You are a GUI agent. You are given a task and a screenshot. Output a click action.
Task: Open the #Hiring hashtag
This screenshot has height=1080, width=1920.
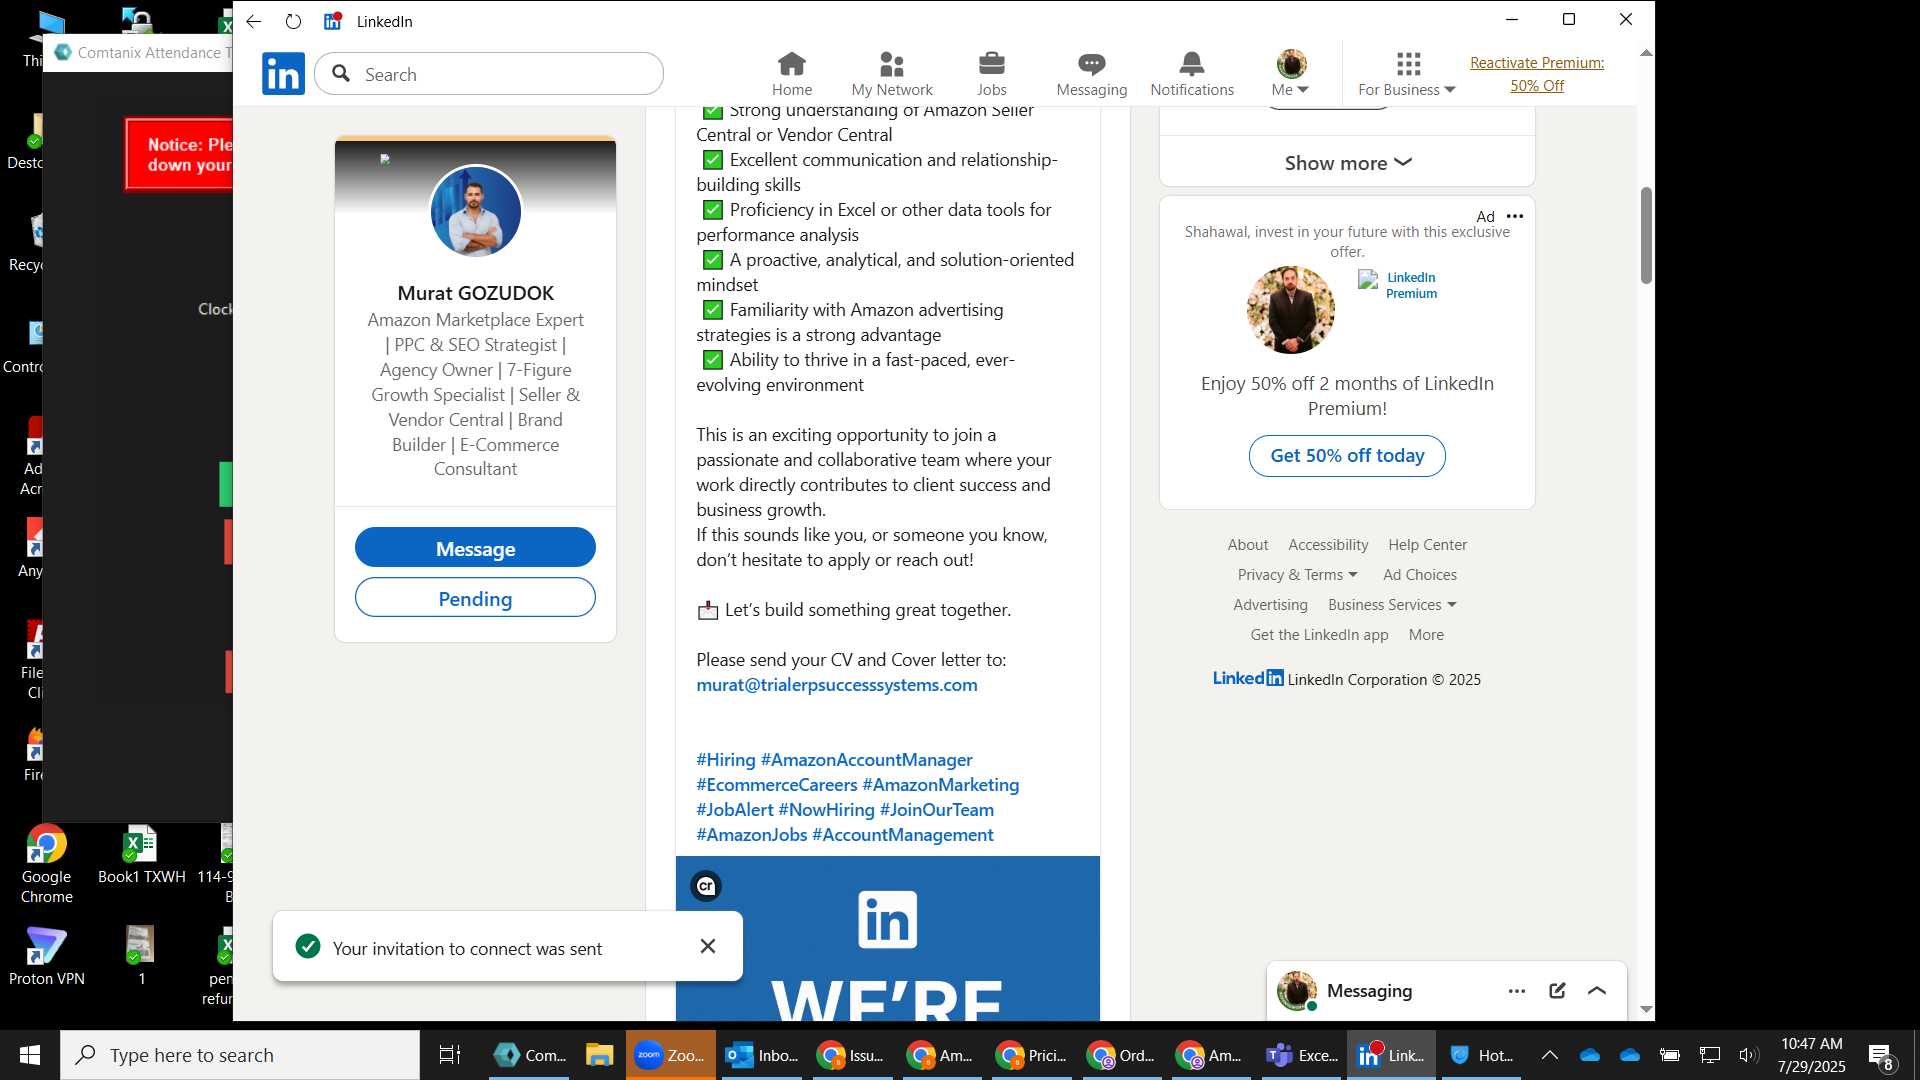725,760
